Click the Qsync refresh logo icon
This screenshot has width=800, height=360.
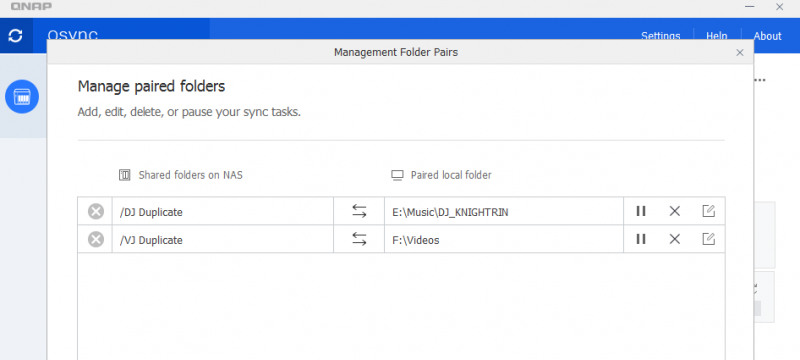tap(16, 36)
